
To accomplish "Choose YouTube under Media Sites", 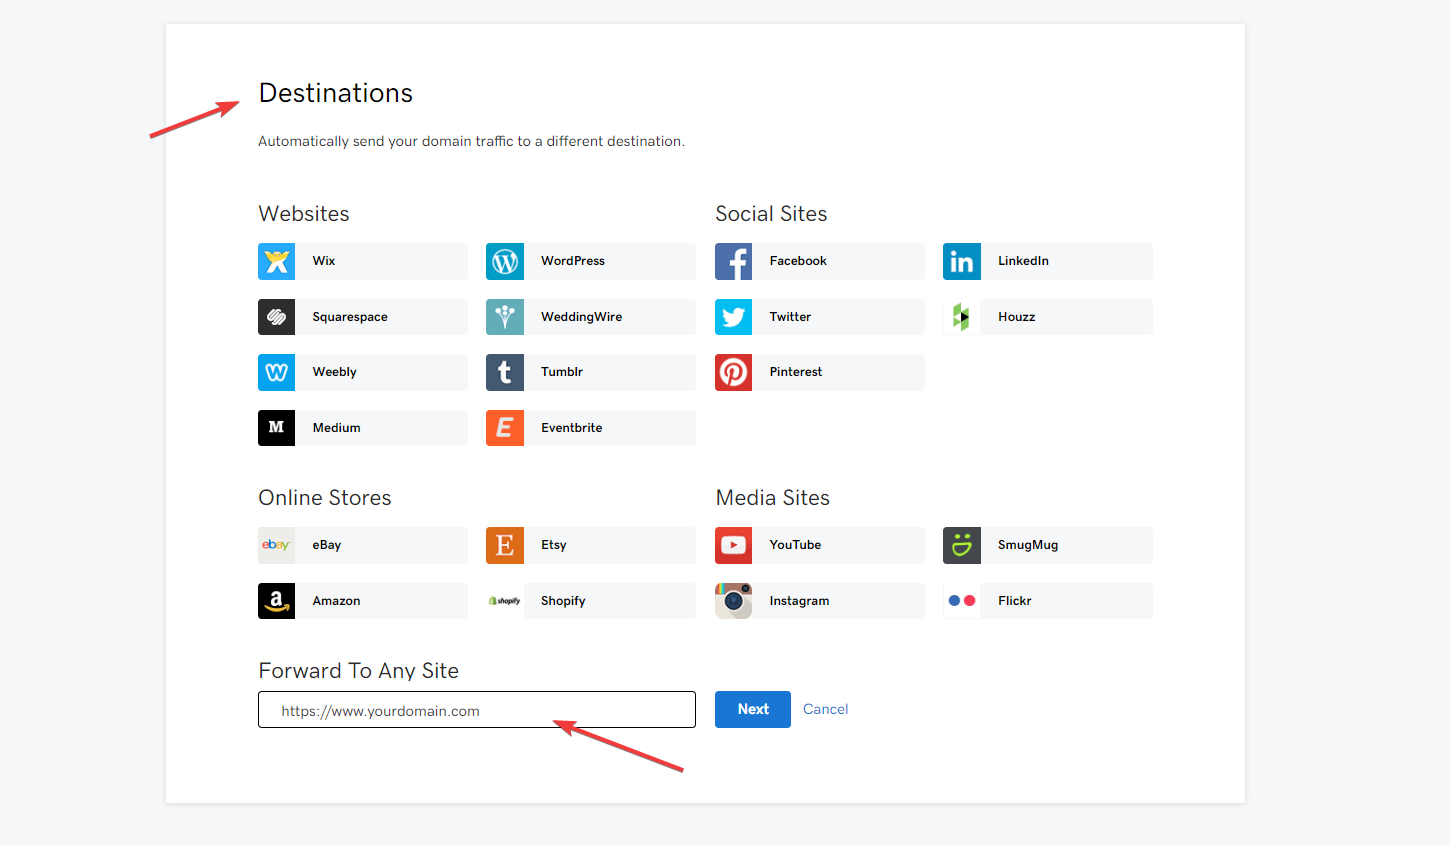I will click(x=820, y=545).
